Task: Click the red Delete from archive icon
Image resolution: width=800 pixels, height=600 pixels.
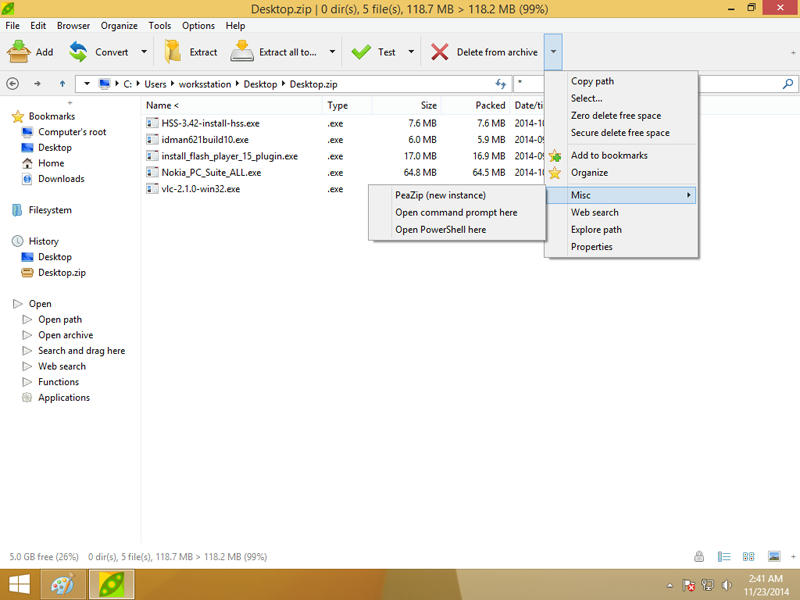Action: [439, 52]
